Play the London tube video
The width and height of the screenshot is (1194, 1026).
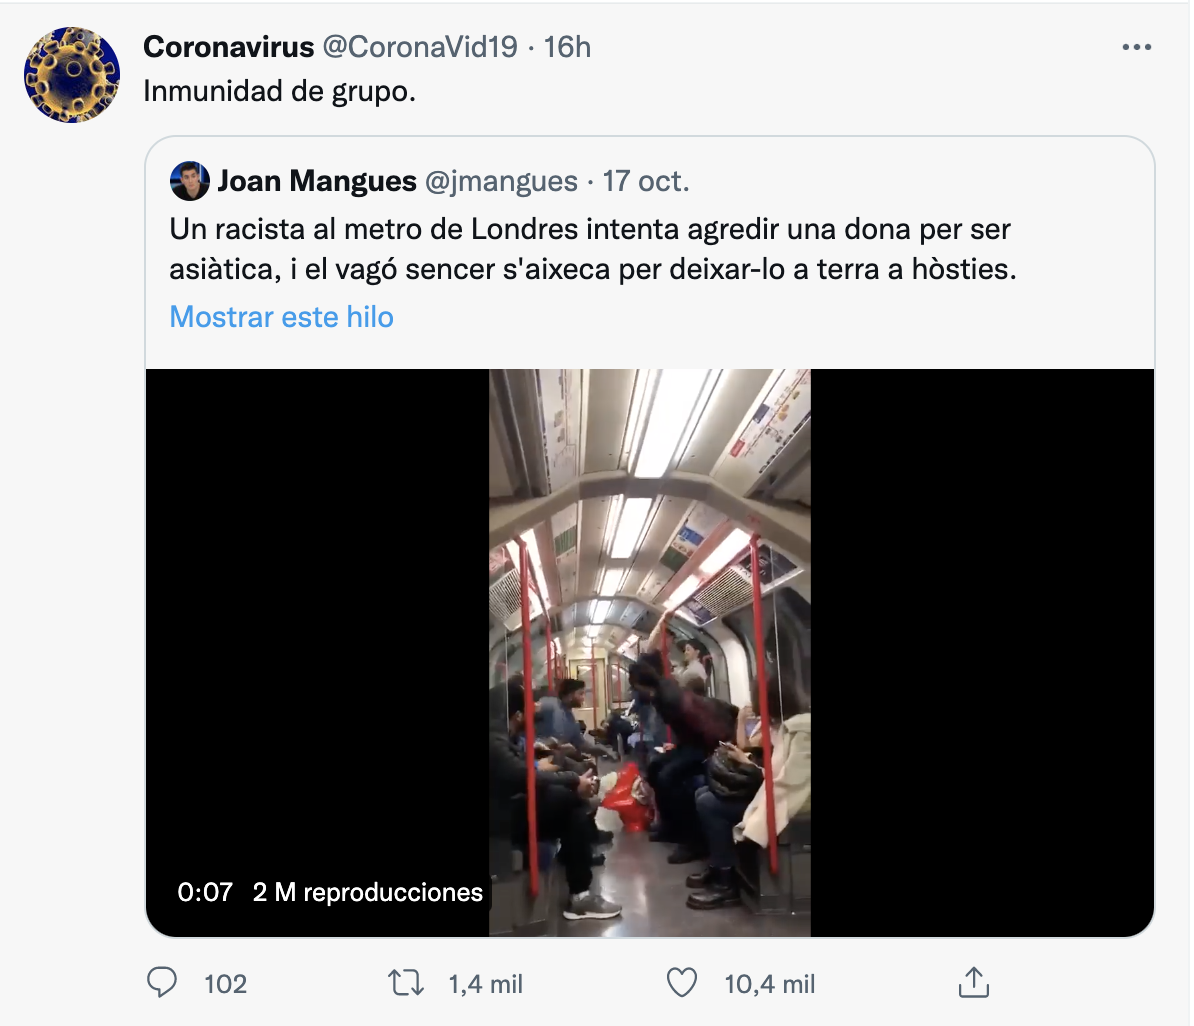tap(650, 653)
